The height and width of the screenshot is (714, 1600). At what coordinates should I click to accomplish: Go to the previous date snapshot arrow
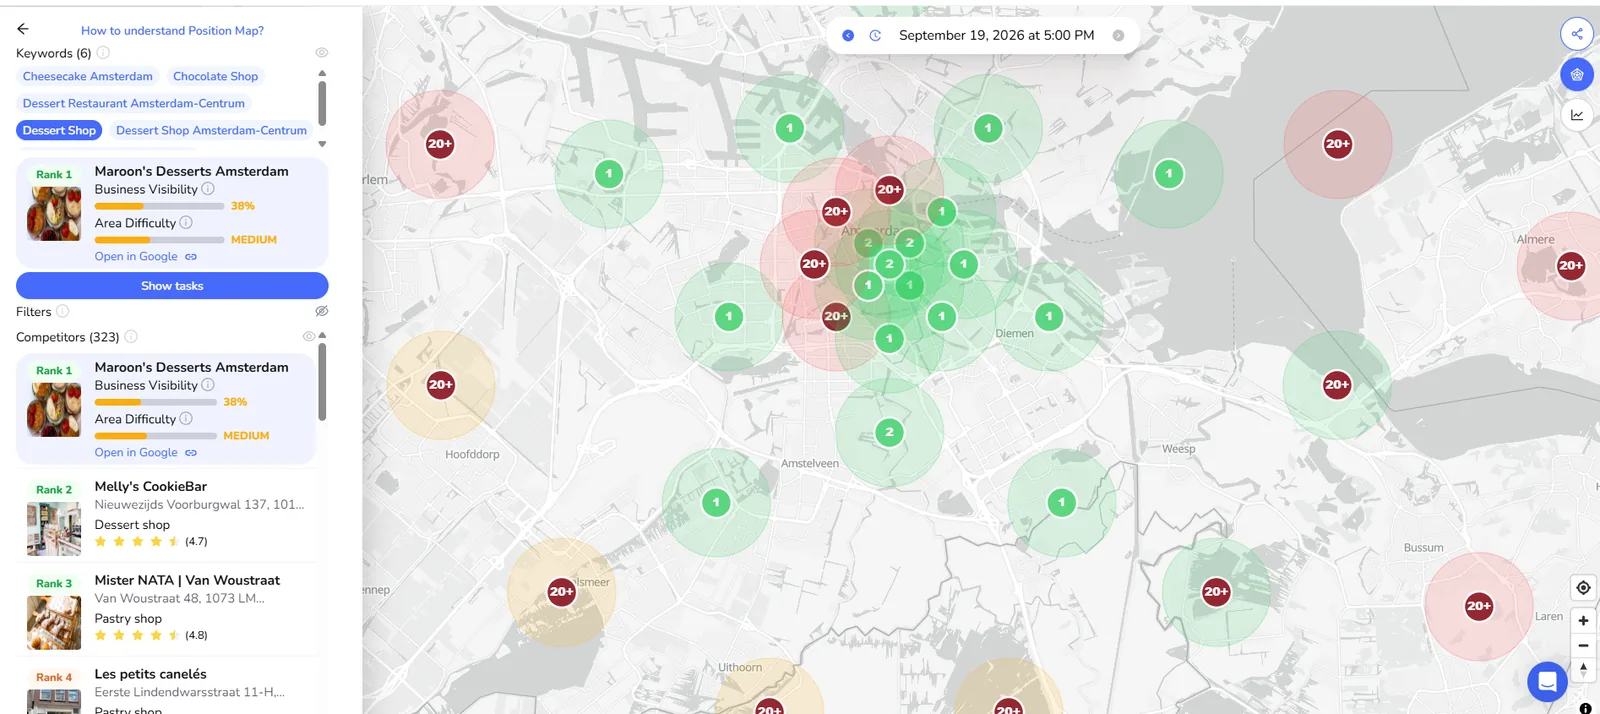848,35
